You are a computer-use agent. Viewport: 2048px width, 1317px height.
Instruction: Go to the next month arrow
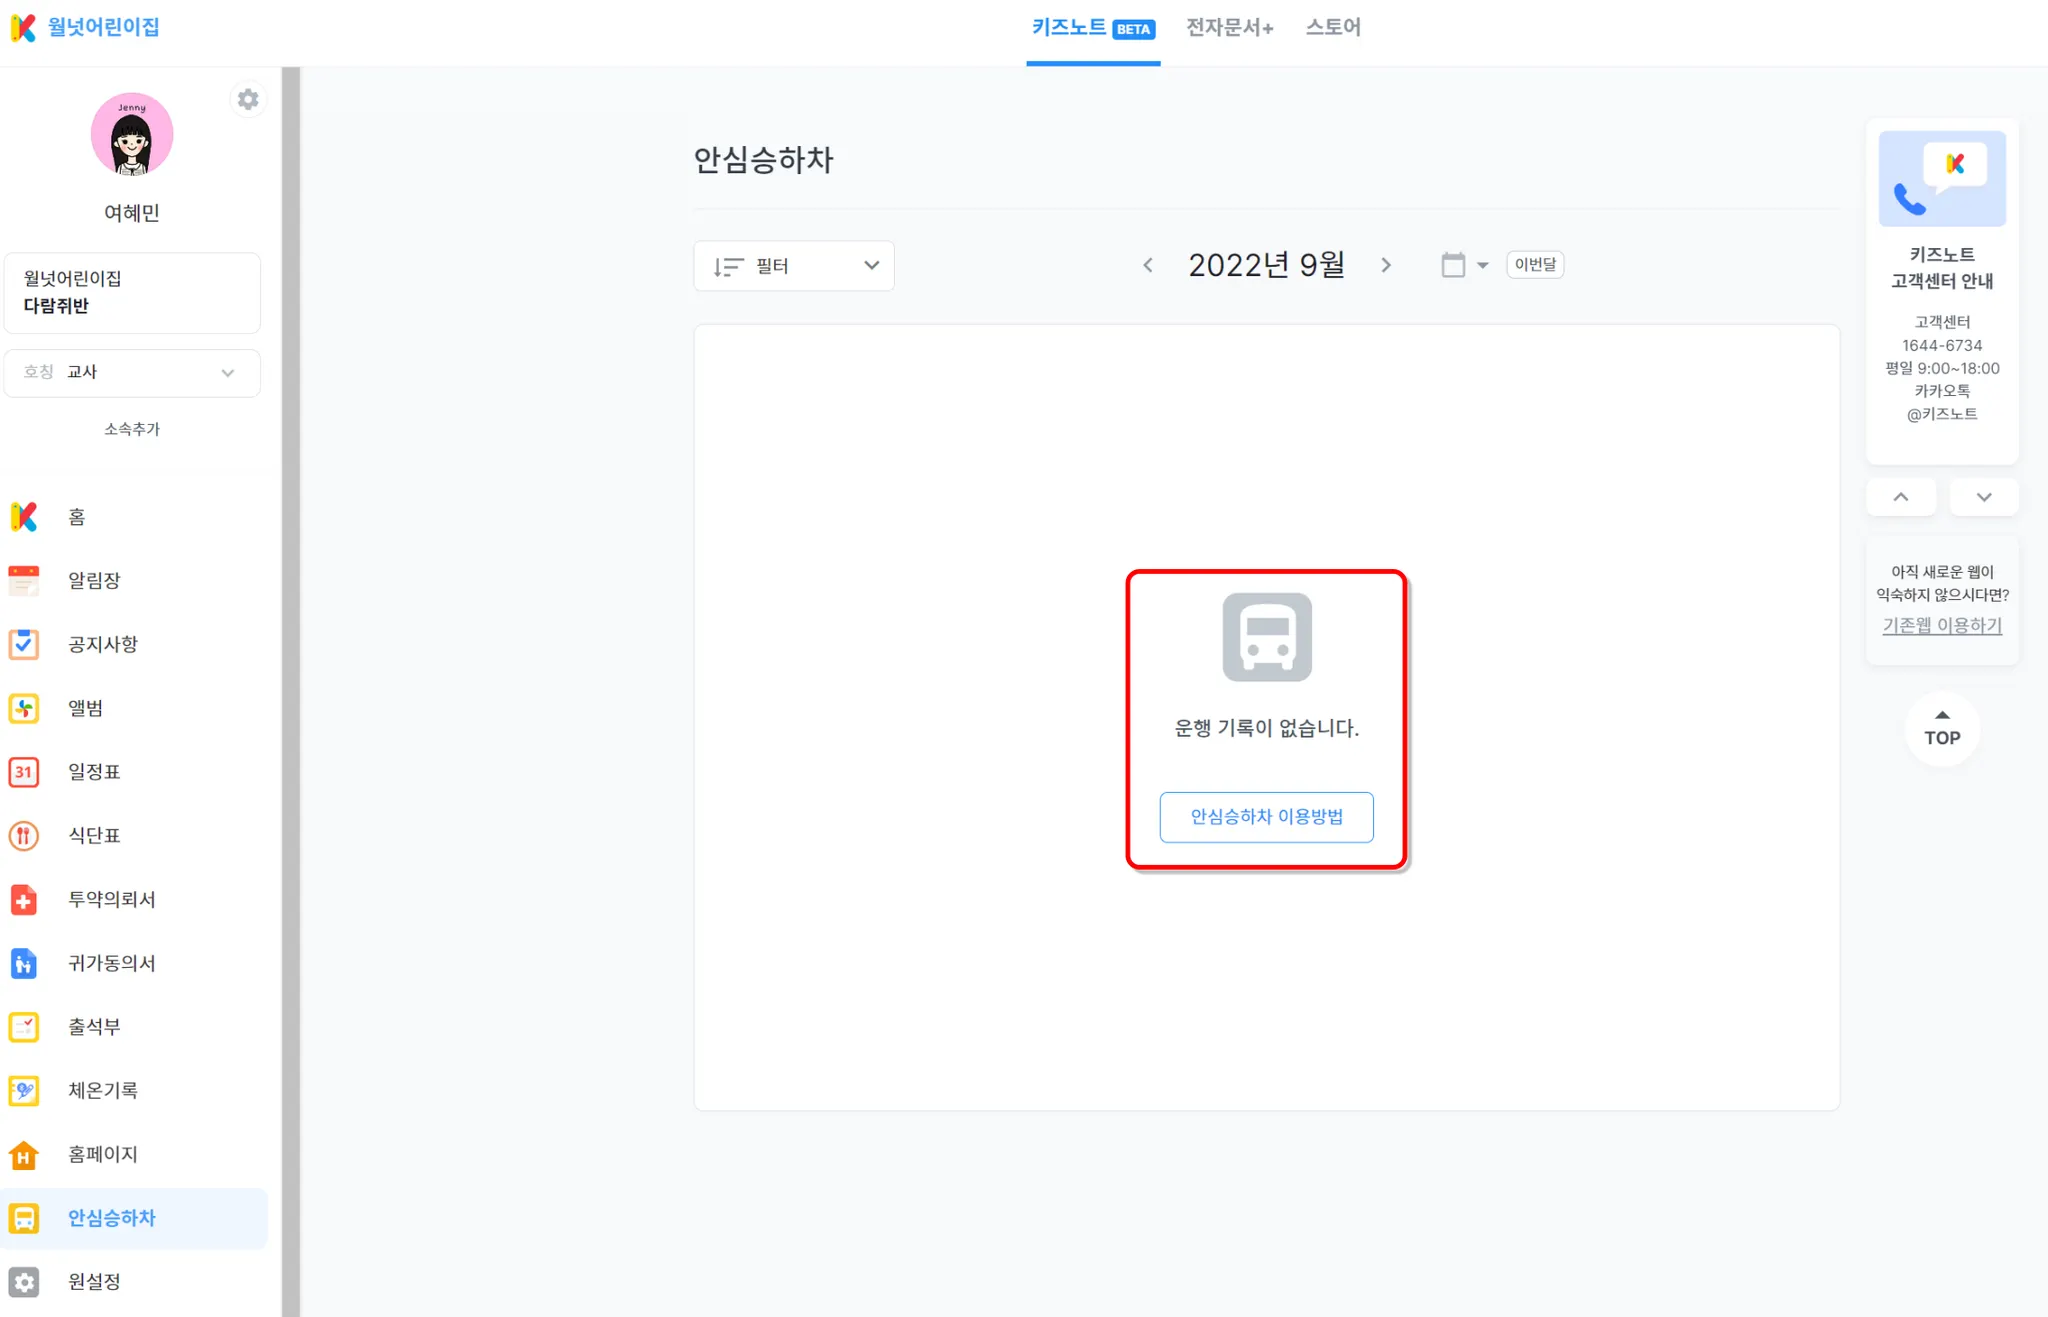(x=1386, y=265)
